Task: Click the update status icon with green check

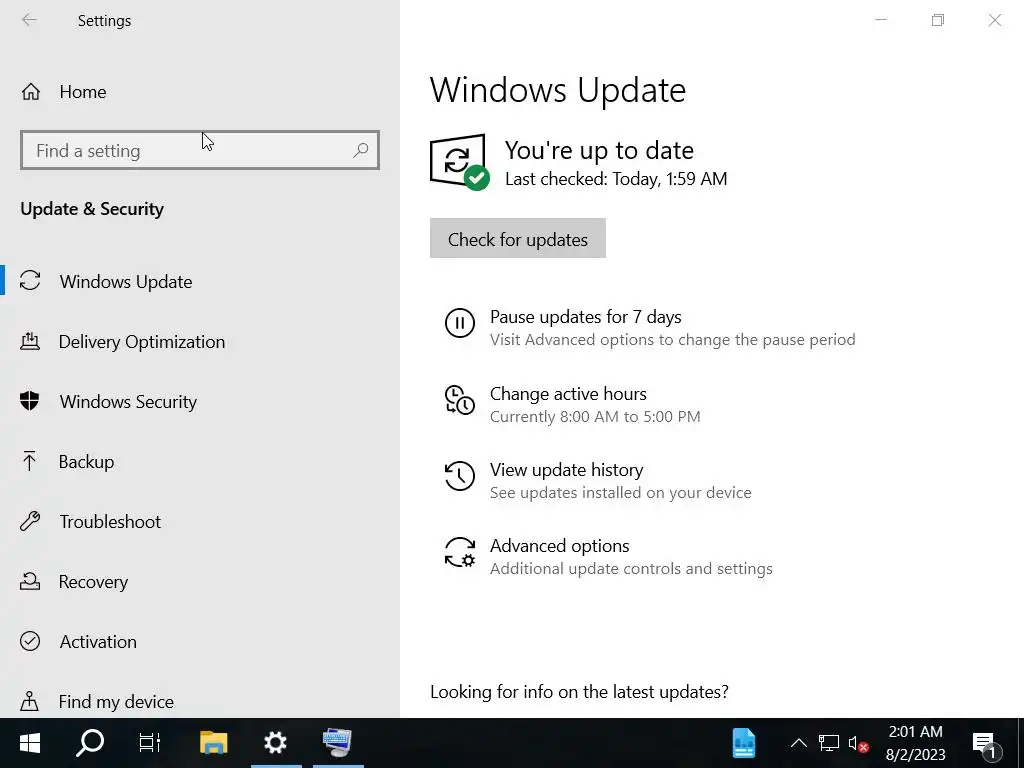Action: tap(460, 162)
